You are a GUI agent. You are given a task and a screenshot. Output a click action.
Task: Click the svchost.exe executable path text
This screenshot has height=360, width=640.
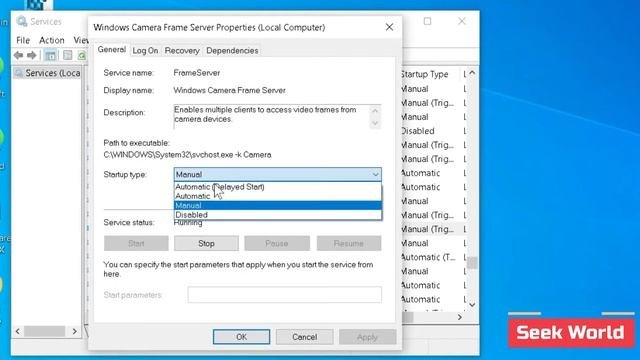pyautogui.click(x=187, y=155)
